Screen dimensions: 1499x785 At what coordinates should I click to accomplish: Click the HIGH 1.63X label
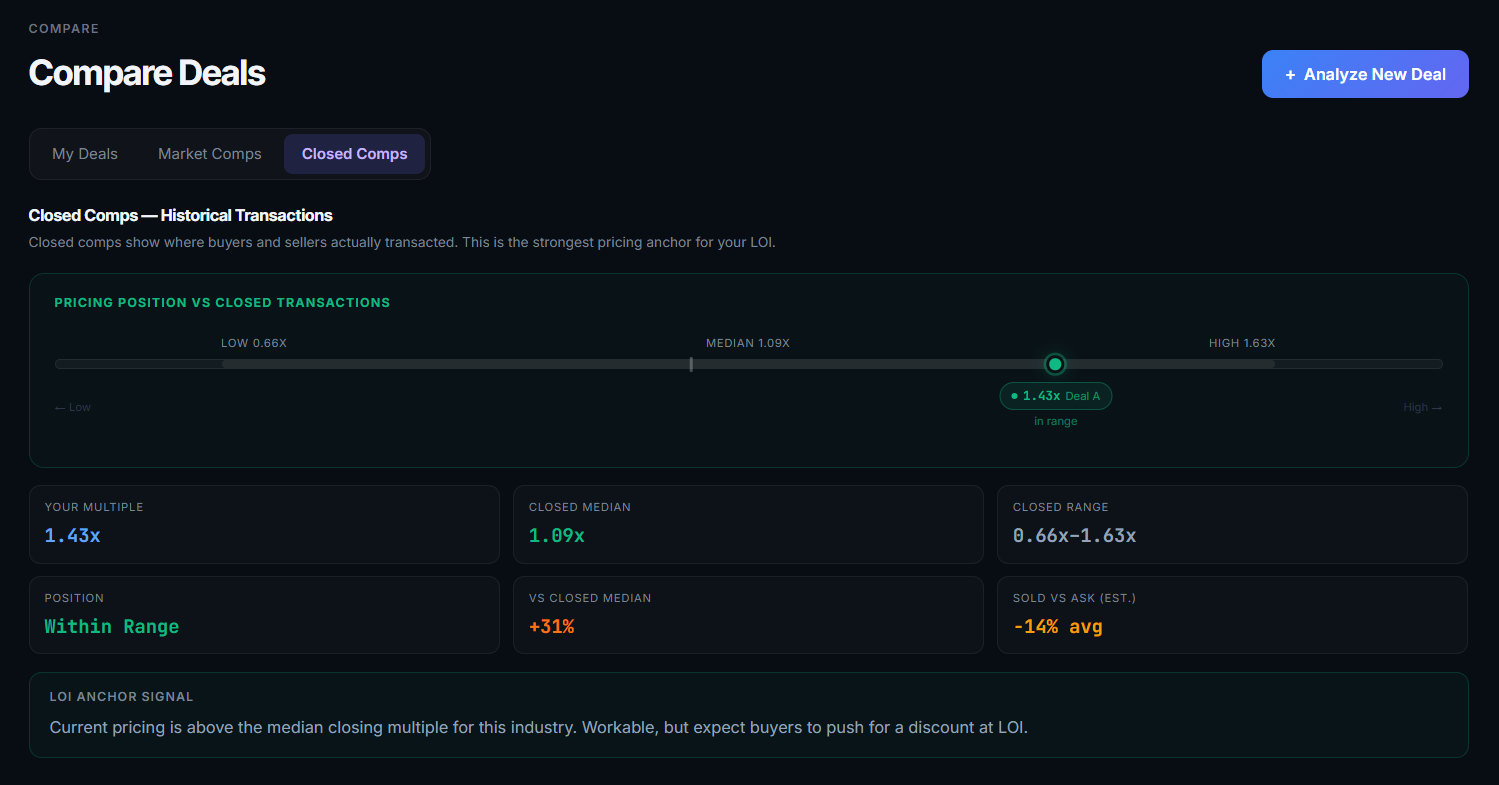click(x=1241, y=343)
